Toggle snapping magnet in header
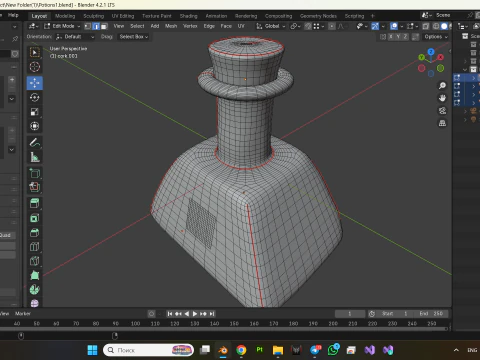Image resolution: width=480 pixels, height=360 pixels. pos(308,26)
